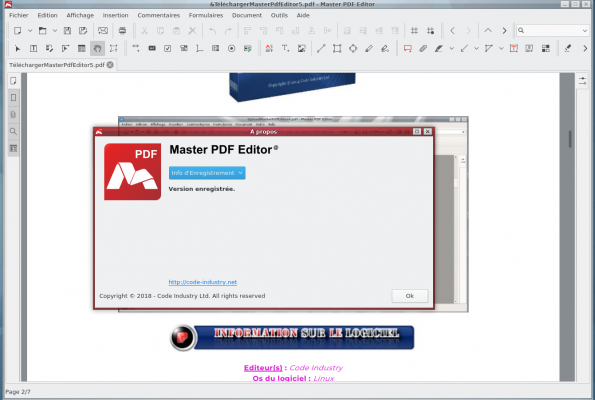
Task: Go to previous page with up chevron
Action: 488,31
